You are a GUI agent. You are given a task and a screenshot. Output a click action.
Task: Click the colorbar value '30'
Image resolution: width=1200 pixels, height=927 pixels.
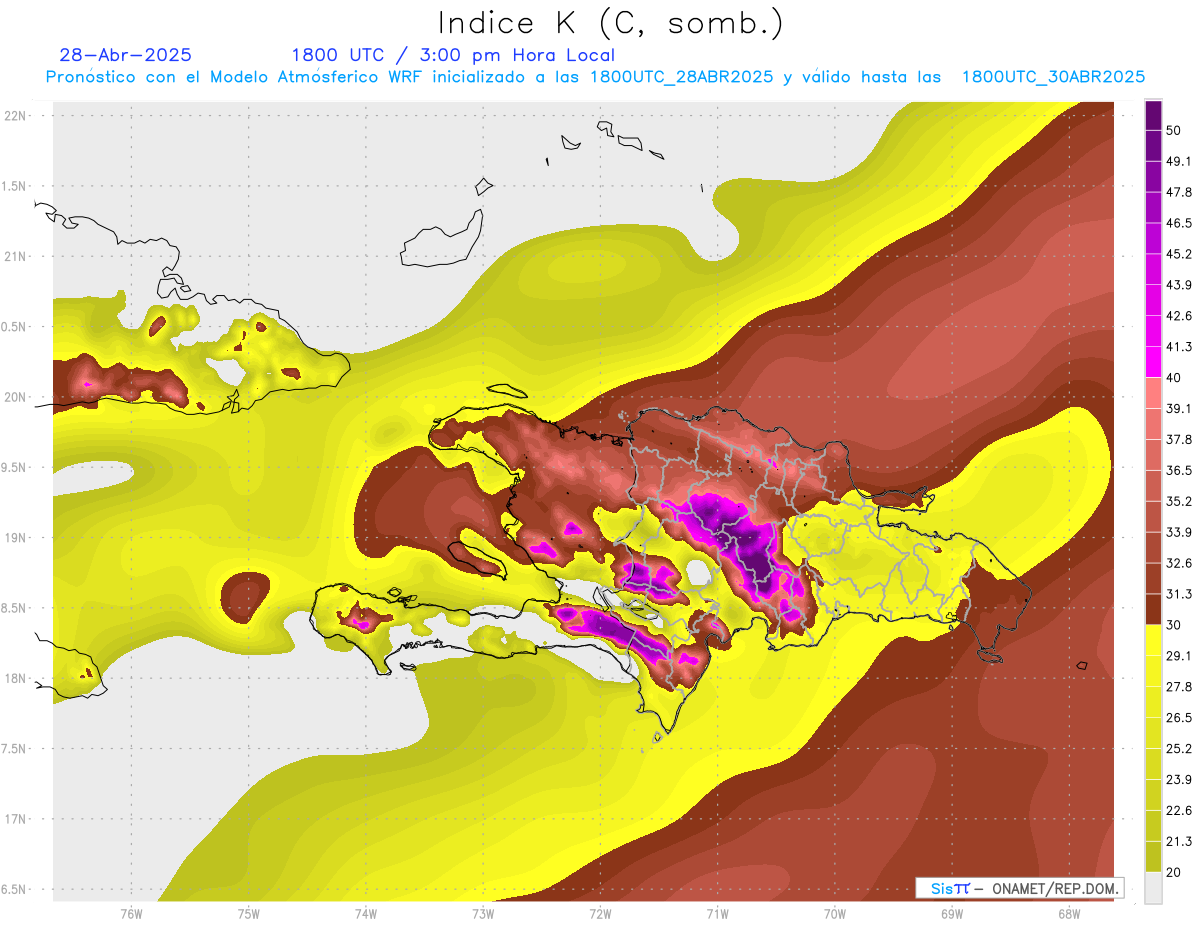(x=1174, y=625)
